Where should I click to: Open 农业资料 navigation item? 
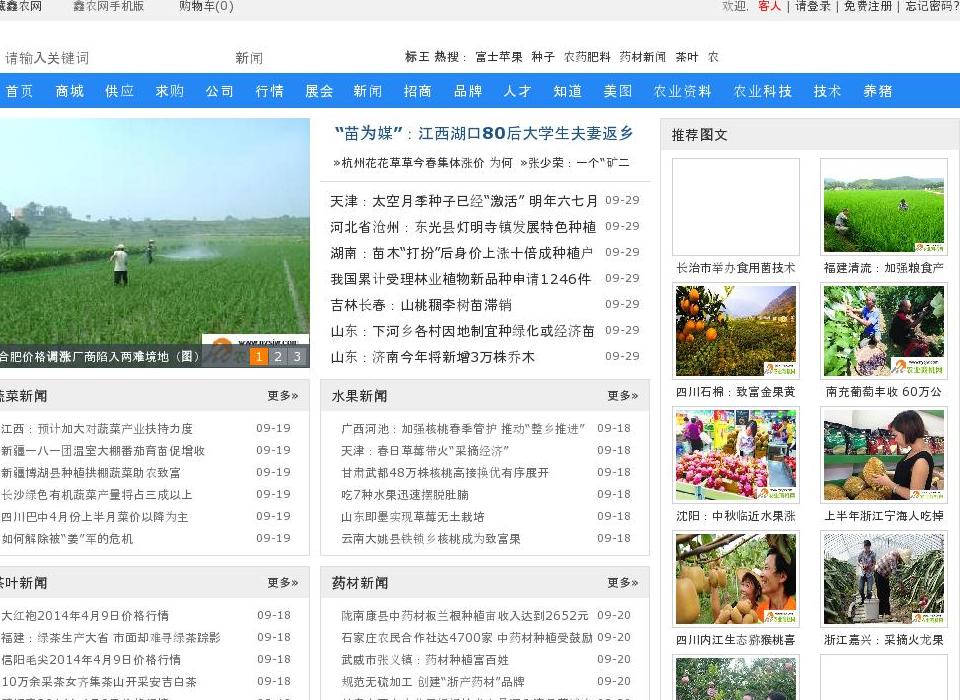pos(682,91)
